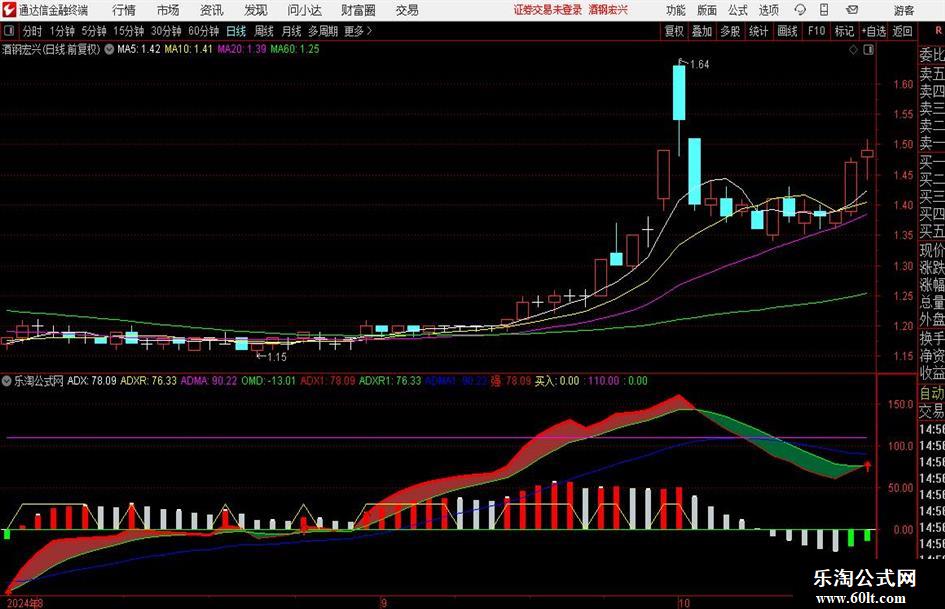Click the red R icon at top-right corner
The height and width of the screenshot is (609, 945).
pyautogui.click(x=939, y=31)
